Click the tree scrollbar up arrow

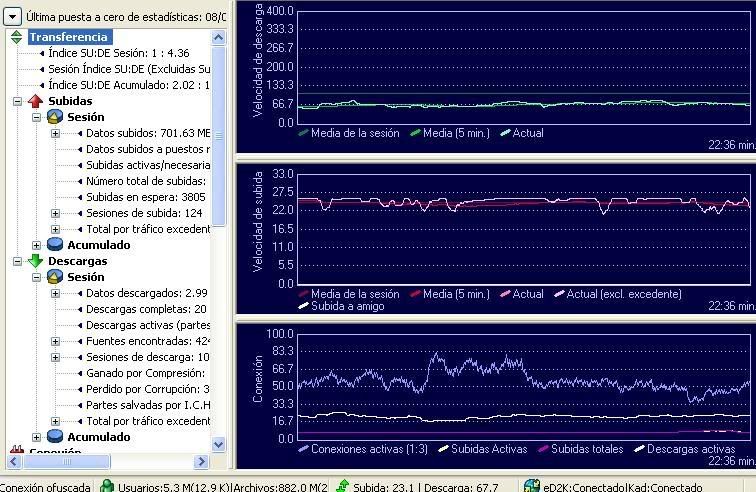pos(218,37)
